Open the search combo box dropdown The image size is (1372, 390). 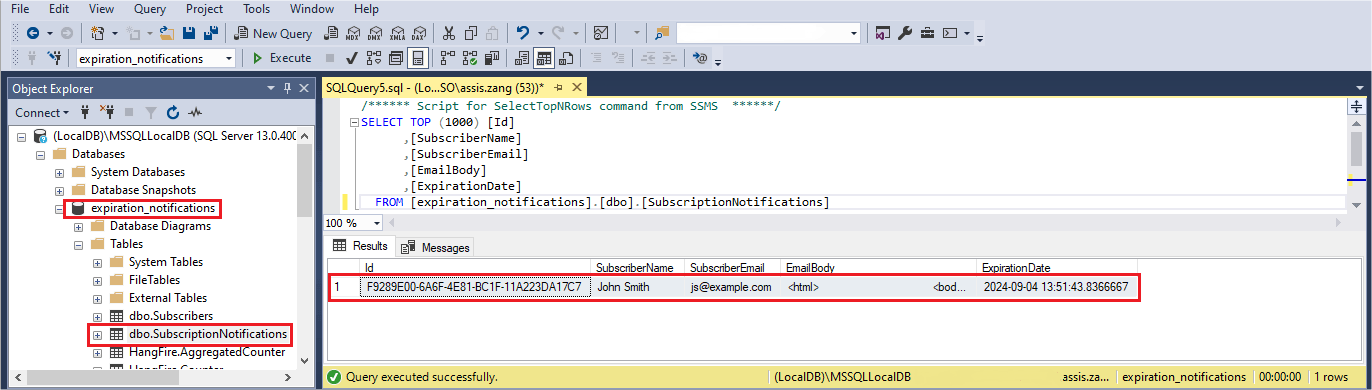coord(853,33)
